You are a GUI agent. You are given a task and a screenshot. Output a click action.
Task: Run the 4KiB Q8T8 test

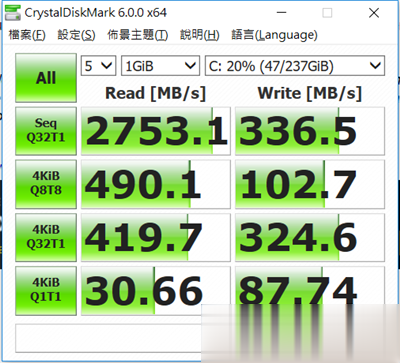click(x=46, y=184)
